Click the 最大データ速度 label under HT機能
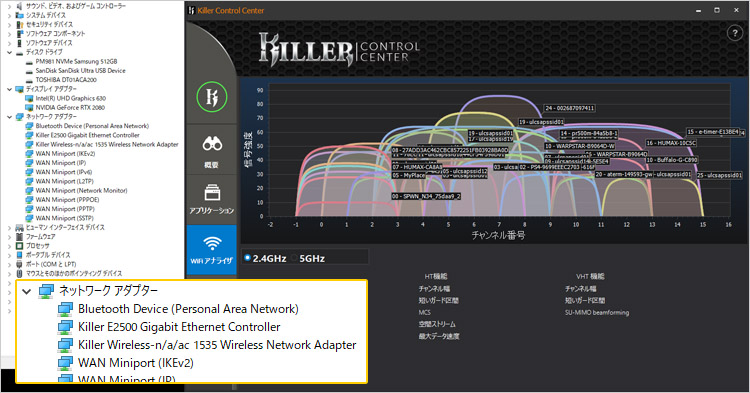 click(439, 336)
